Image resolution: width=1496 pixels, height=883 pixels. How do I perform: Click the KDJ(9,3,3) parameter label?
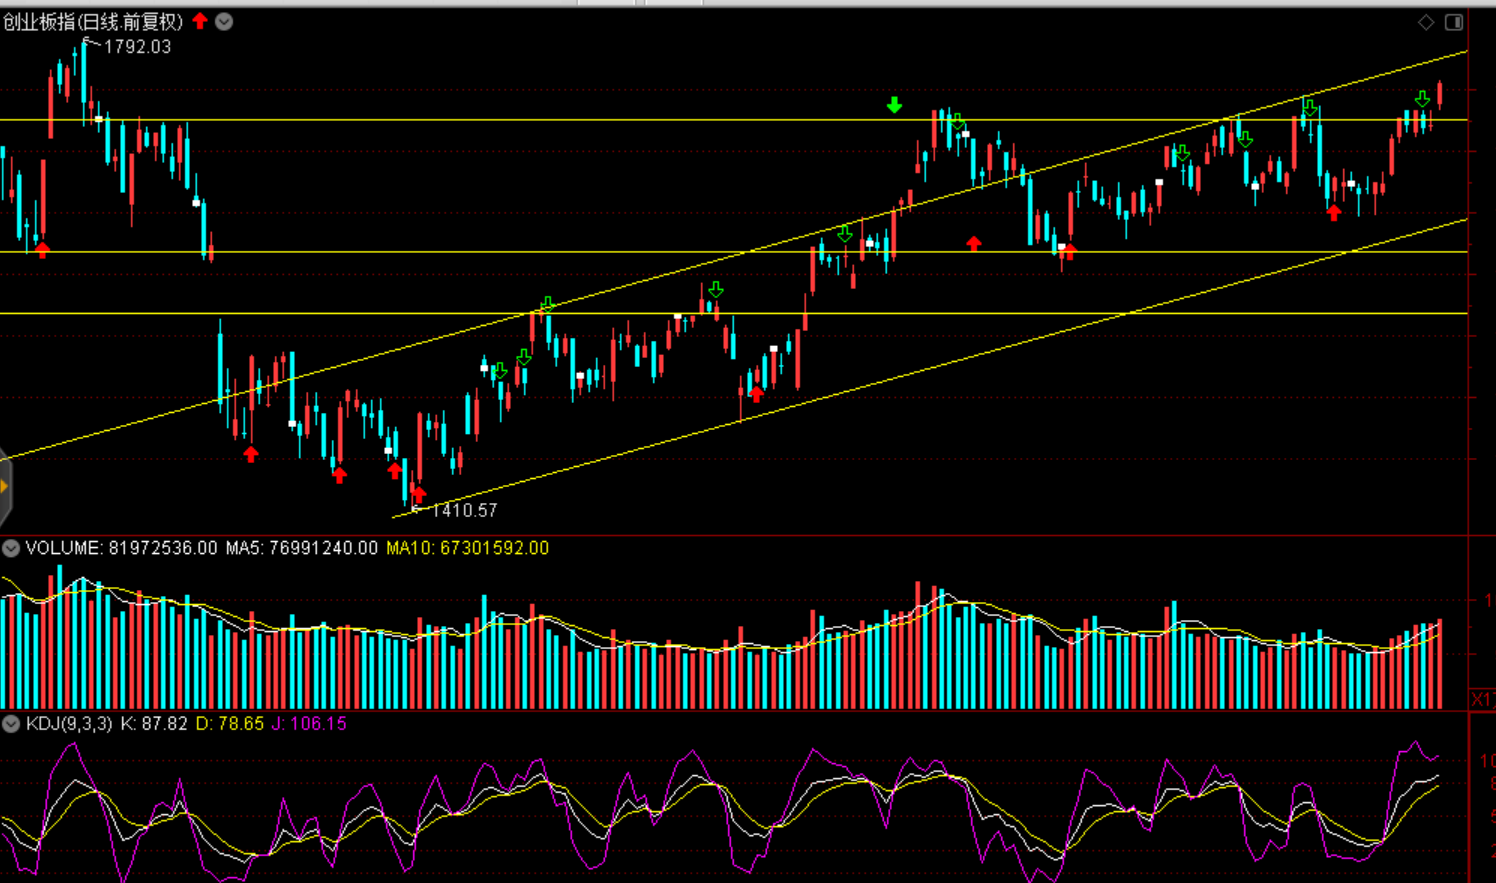[x=69, y=723]
